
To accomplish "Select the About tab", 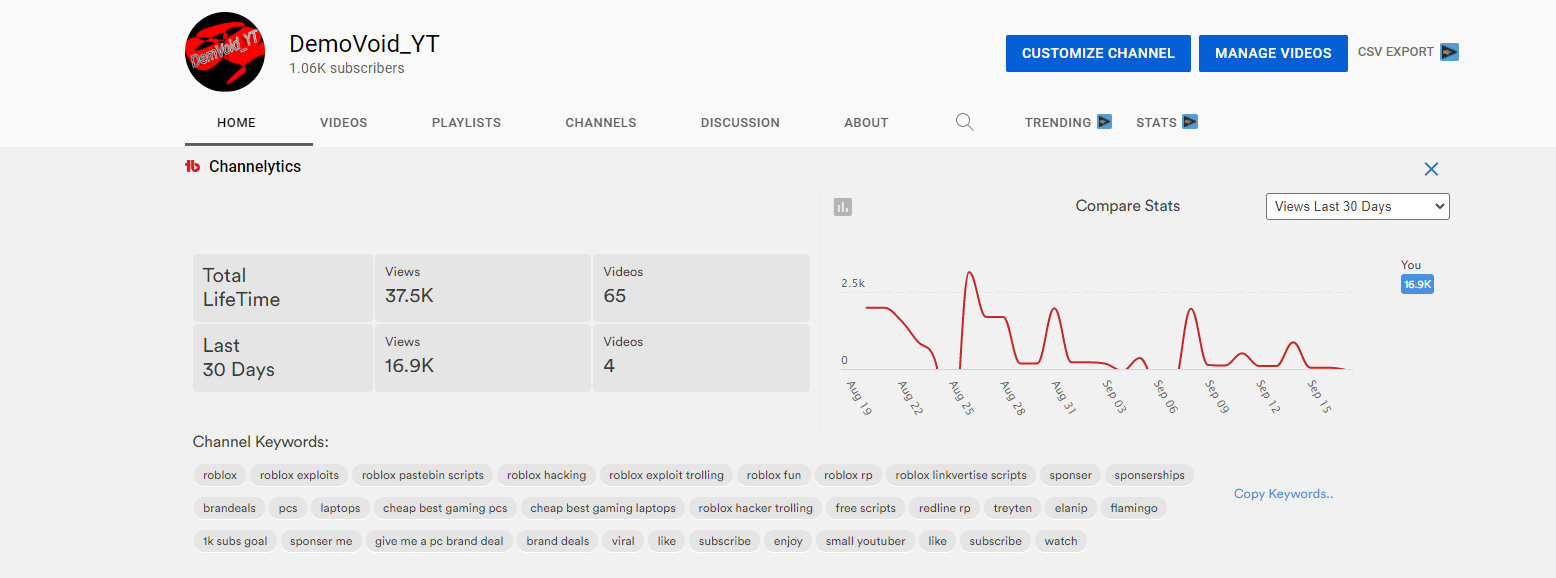I will (x=866, y=123).
